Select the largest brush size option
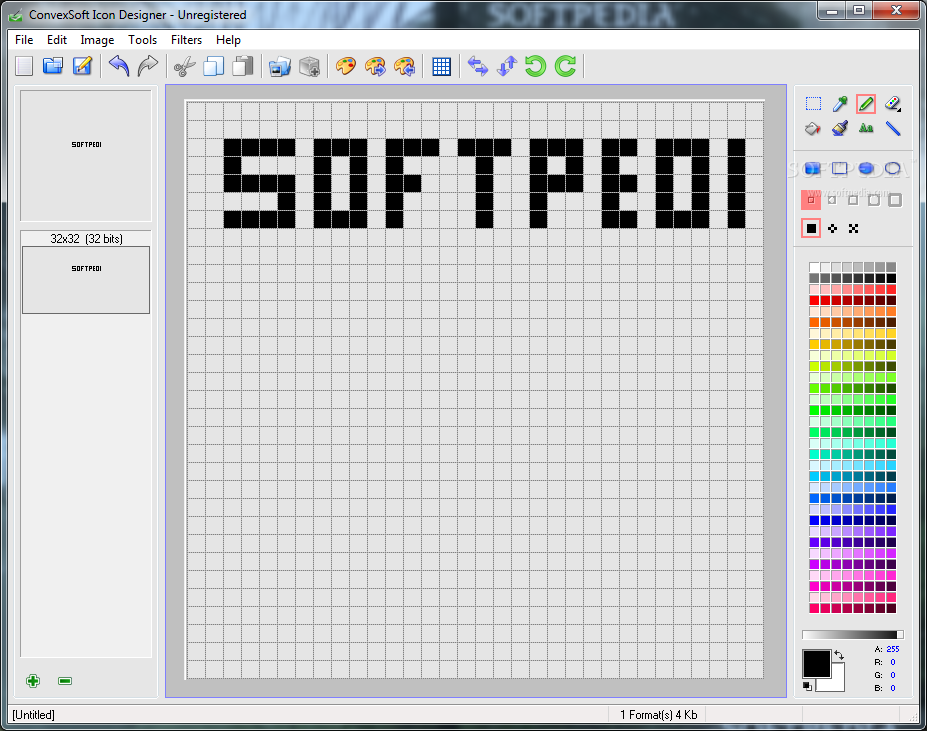This screenshot has width=927, height=731. pyautogui.click(x=895, y=200)
